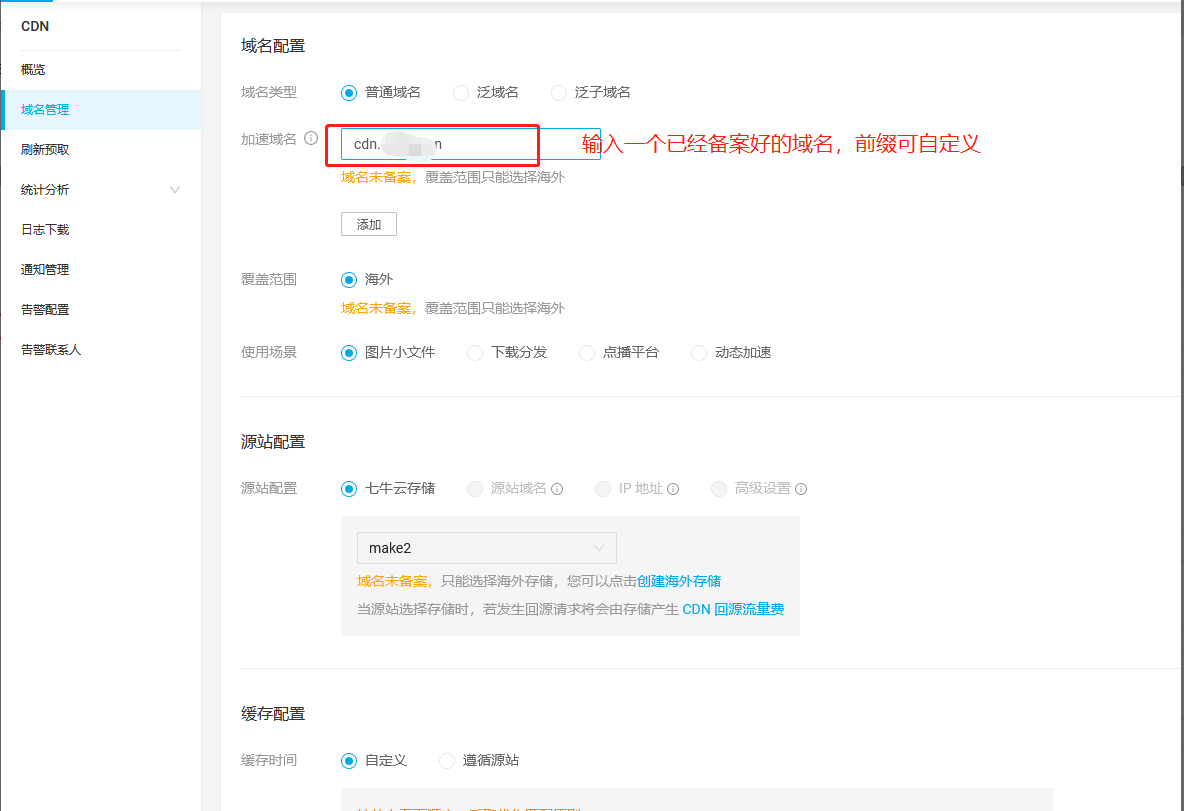Click the 域名配置 section heading

coord(273,46)
